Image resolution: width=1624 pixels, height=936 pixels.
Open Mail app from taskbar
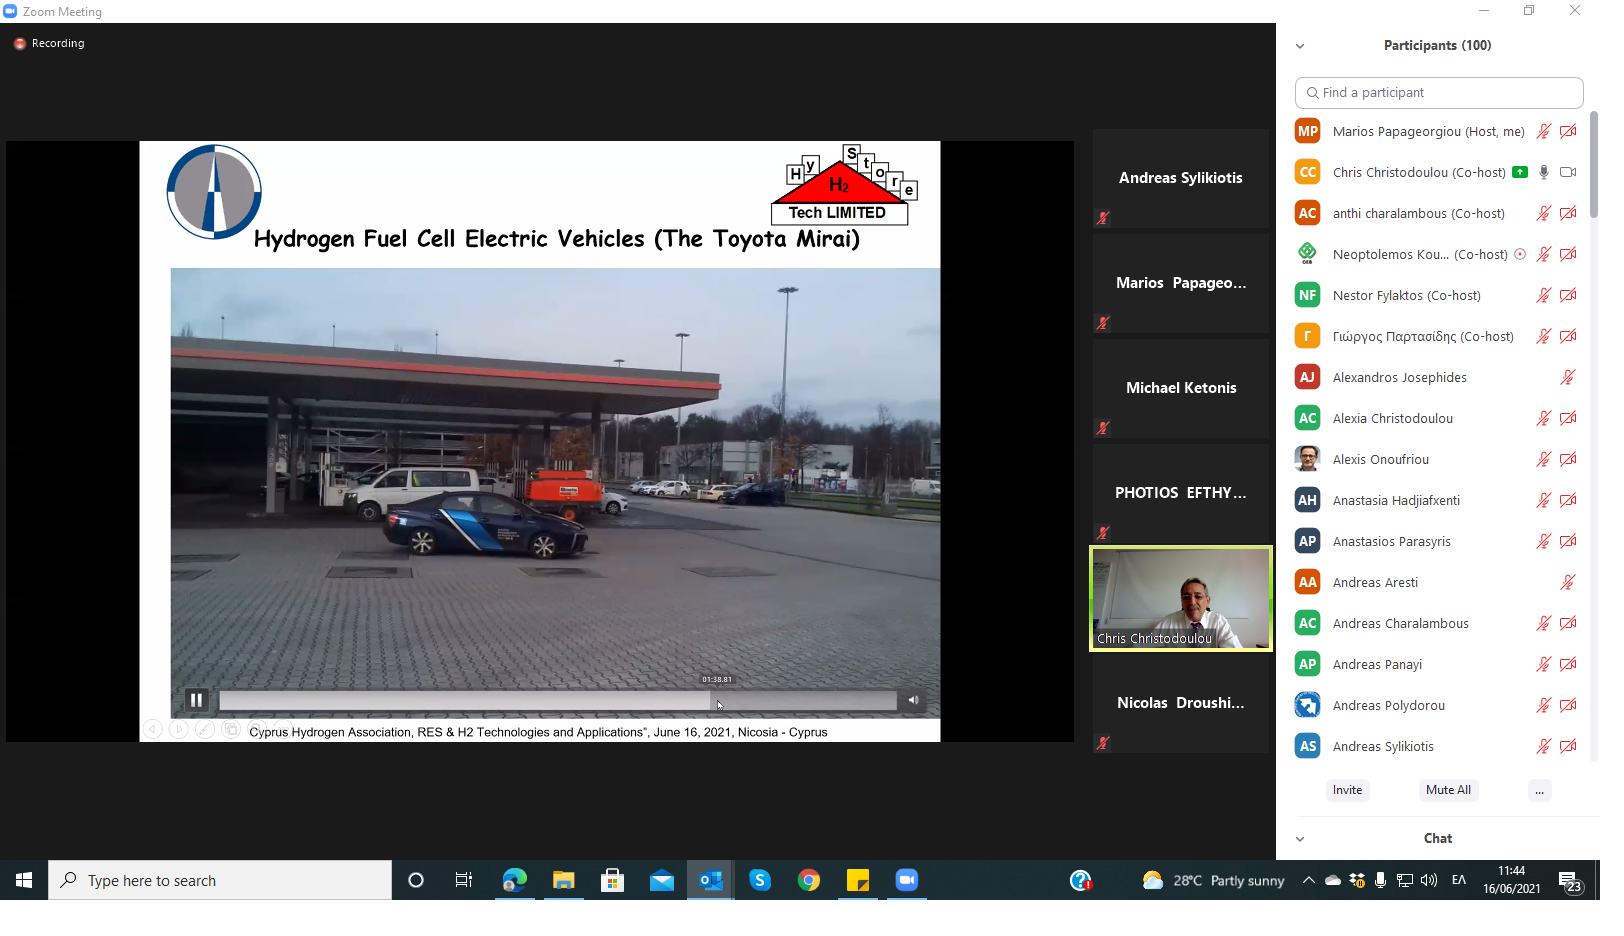pyautogui.click(x=661, y=880)
